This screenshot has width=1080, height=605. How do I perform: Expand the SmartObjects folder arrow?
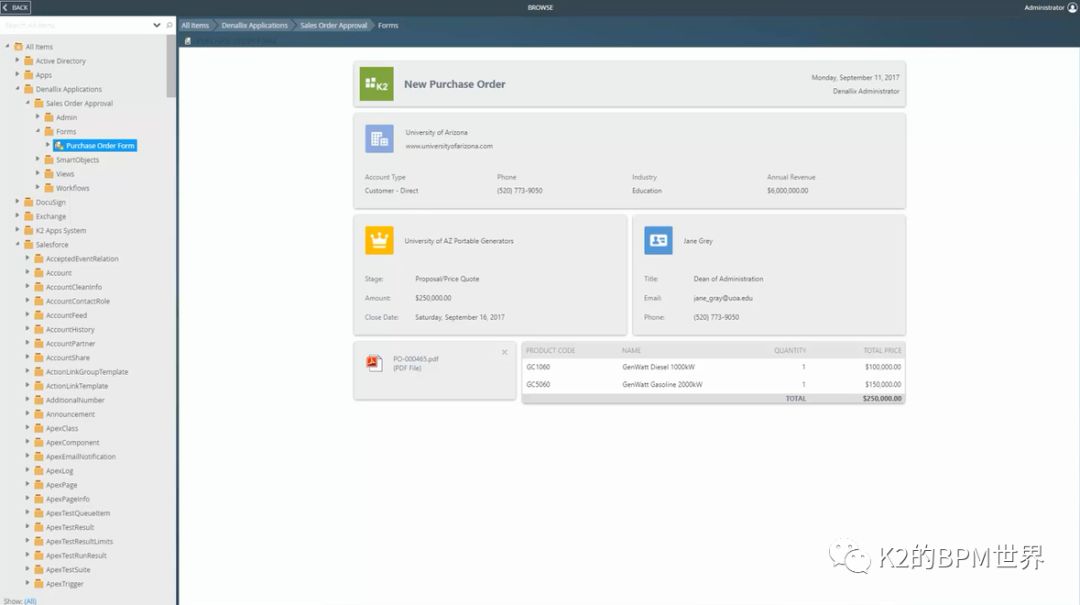pyautogui.click(x=38, y=159)
